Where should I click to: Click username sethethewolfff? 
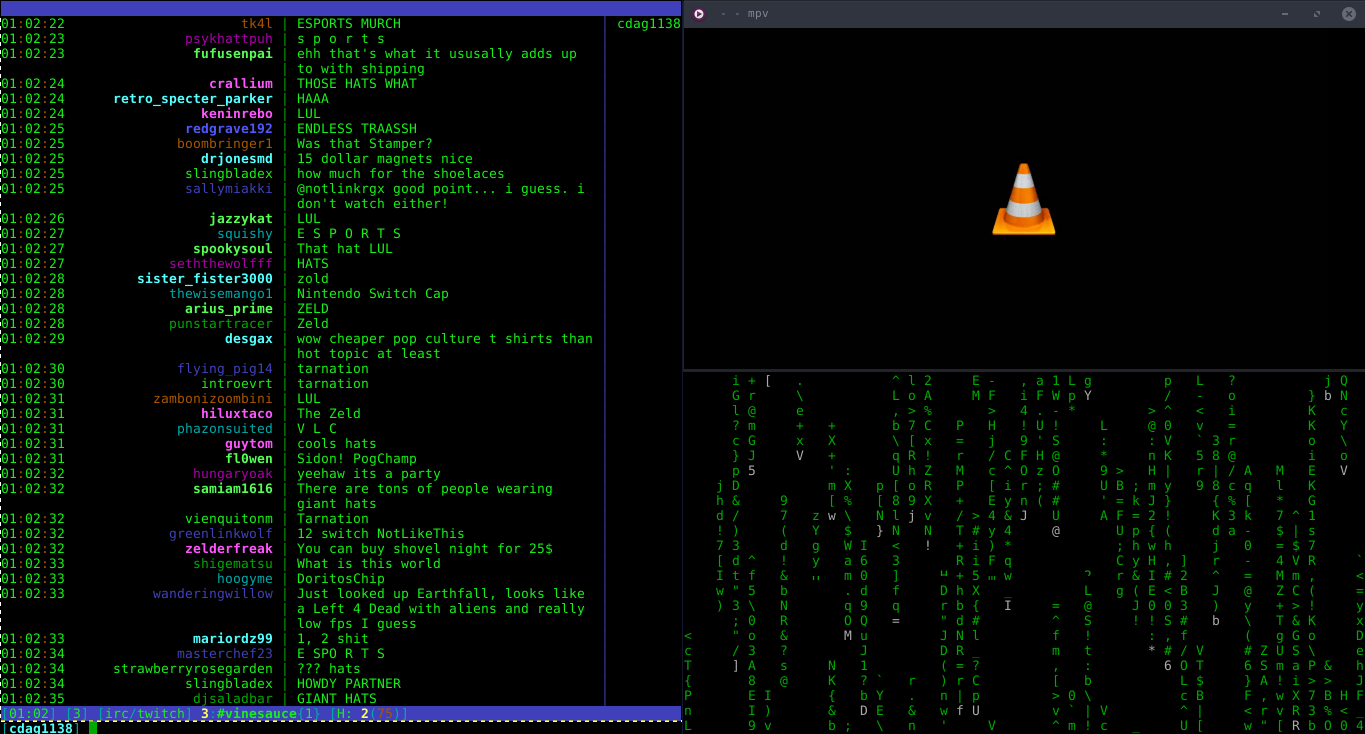coord(221,264)
